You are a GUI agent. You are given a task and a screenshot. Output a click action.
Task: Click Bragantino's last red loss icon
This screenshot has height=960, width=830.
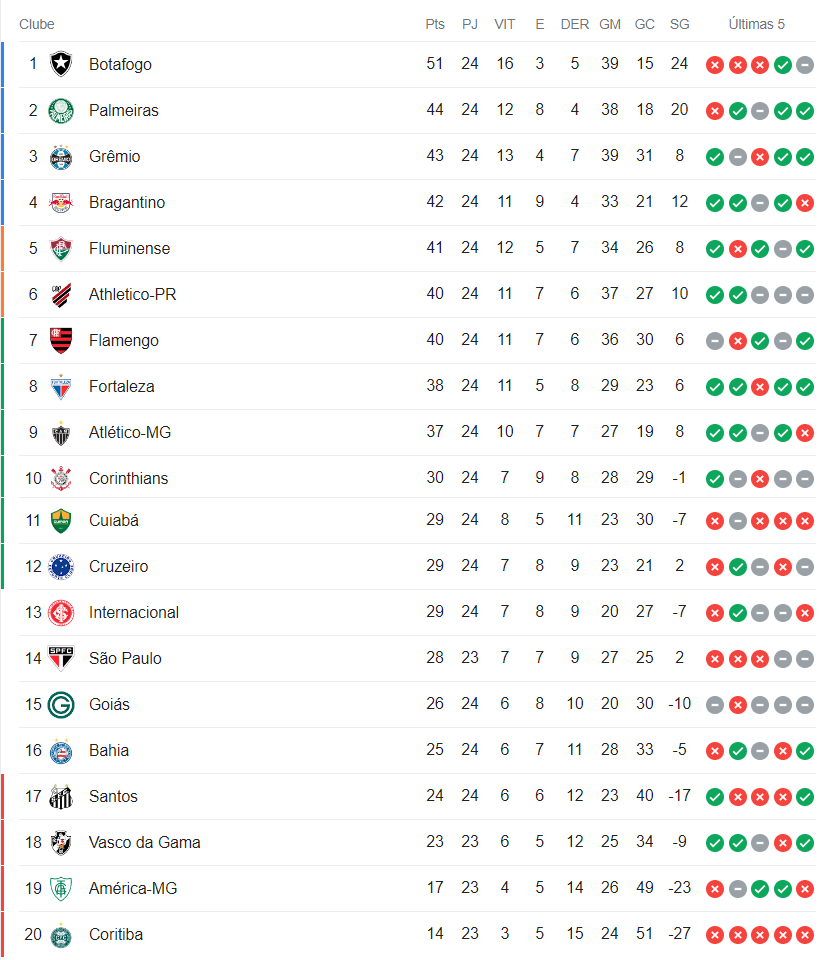805,203
